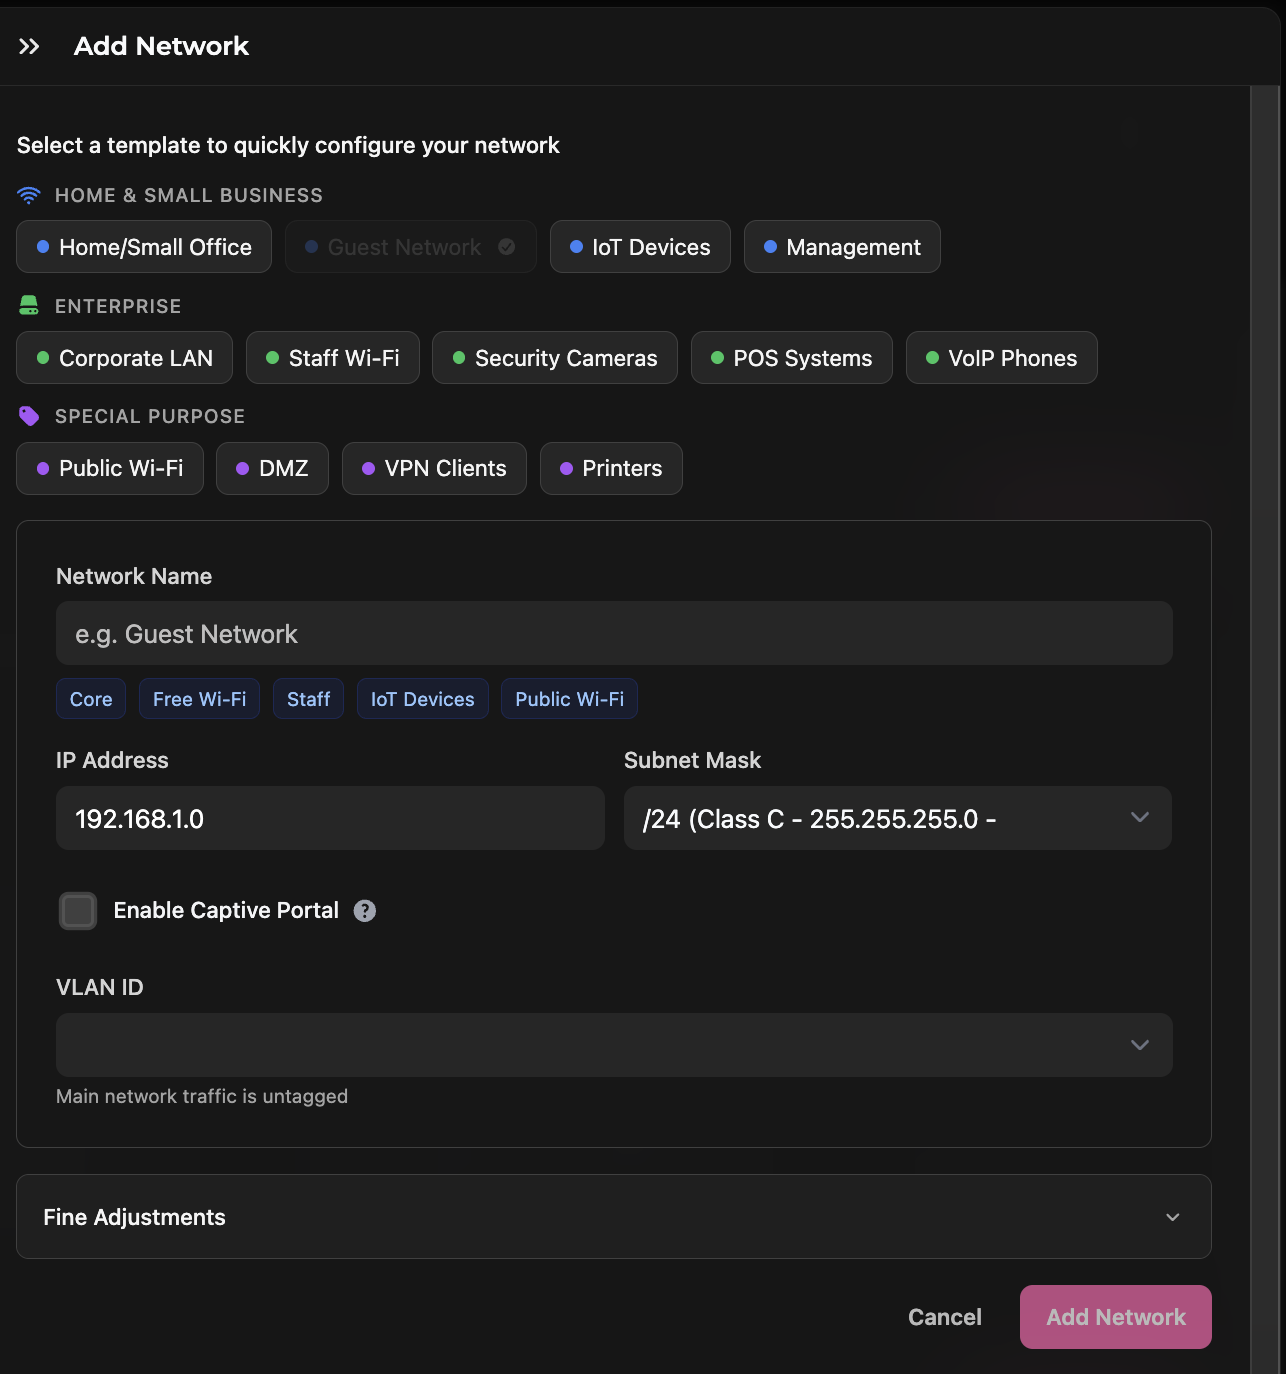Select the DMZ template
1286x1374 pixels.
[x=272, y=468]
